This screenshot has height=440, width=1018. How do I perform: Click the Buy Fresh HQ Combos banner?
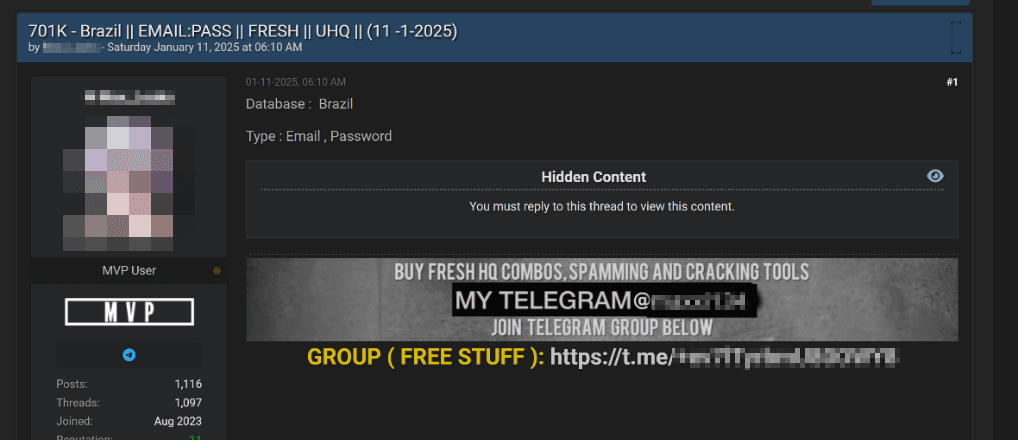(x=602, y=299)
